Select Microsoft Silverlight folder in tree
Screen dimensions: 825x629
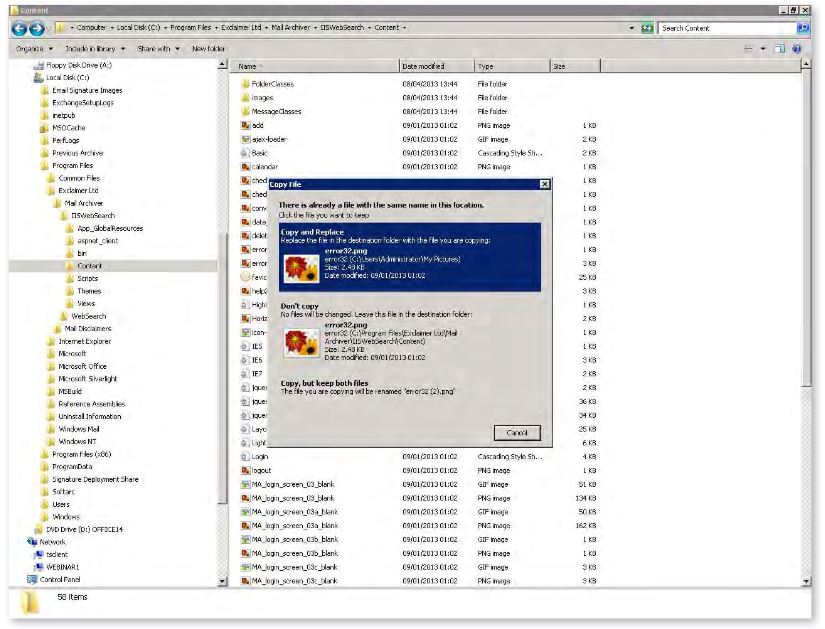pos(82,378)
